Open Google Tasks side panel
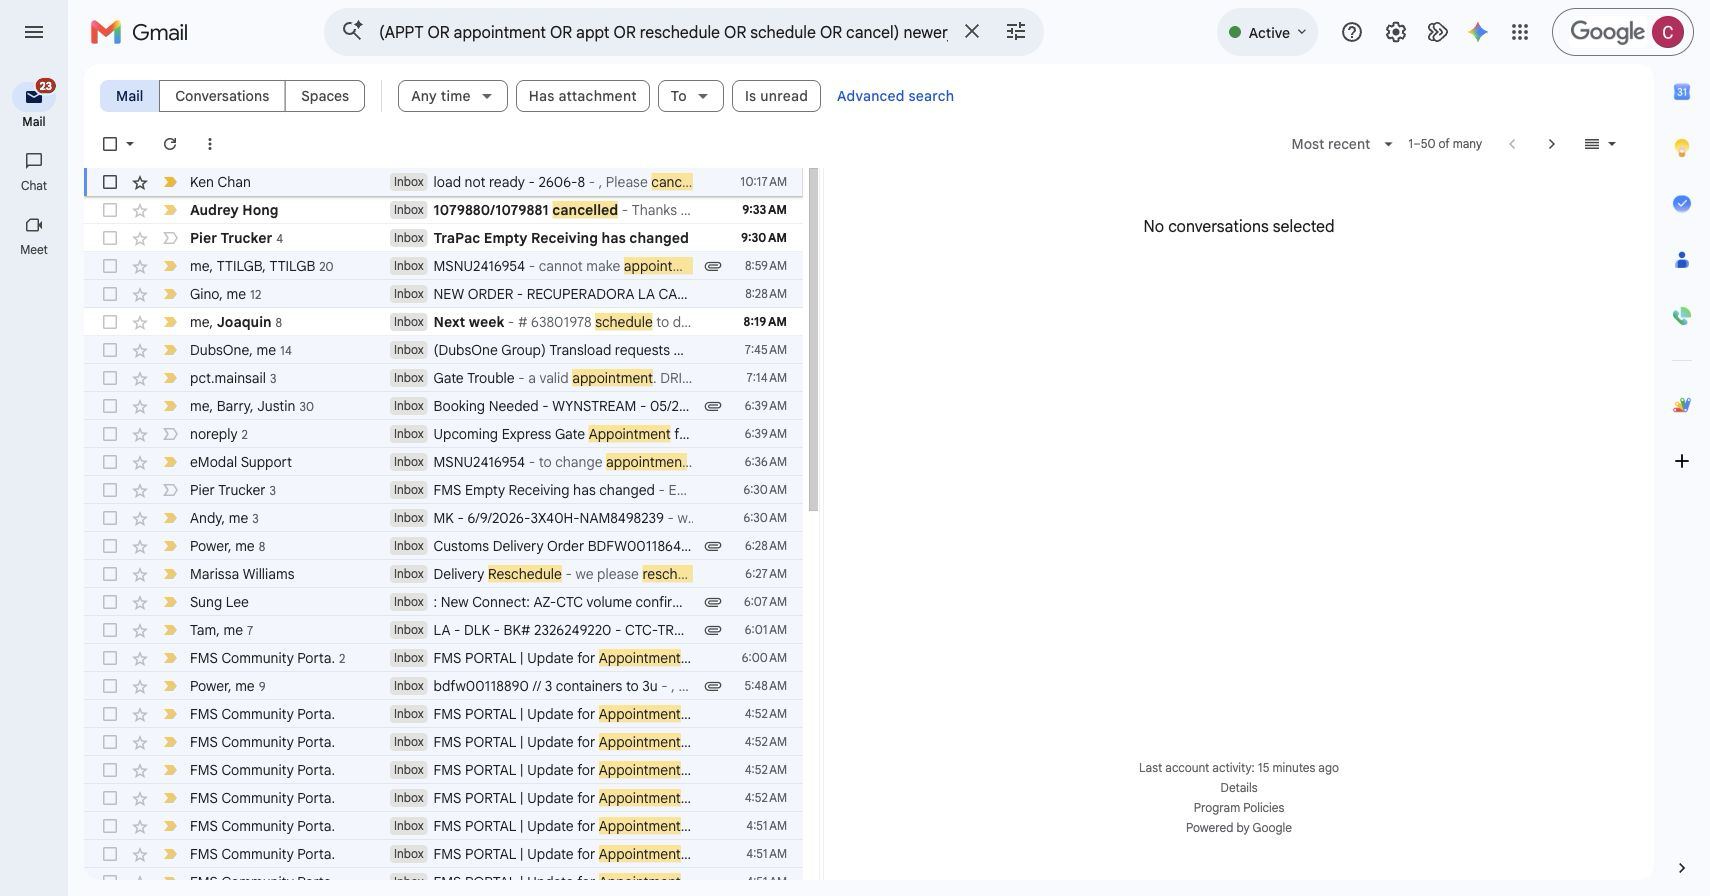This screenshot has width=1710, height=896. click(x=1682, y=204)
